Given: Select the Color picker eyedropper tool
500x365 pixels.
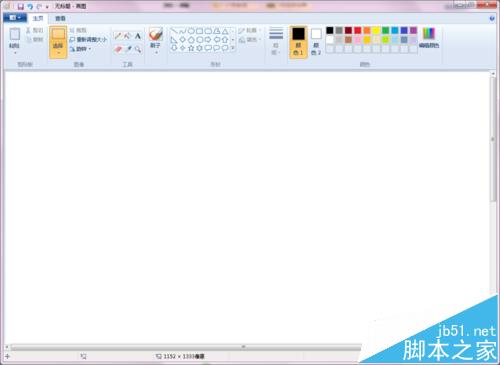Looking at the screenshot, I should tap(127, 49).
